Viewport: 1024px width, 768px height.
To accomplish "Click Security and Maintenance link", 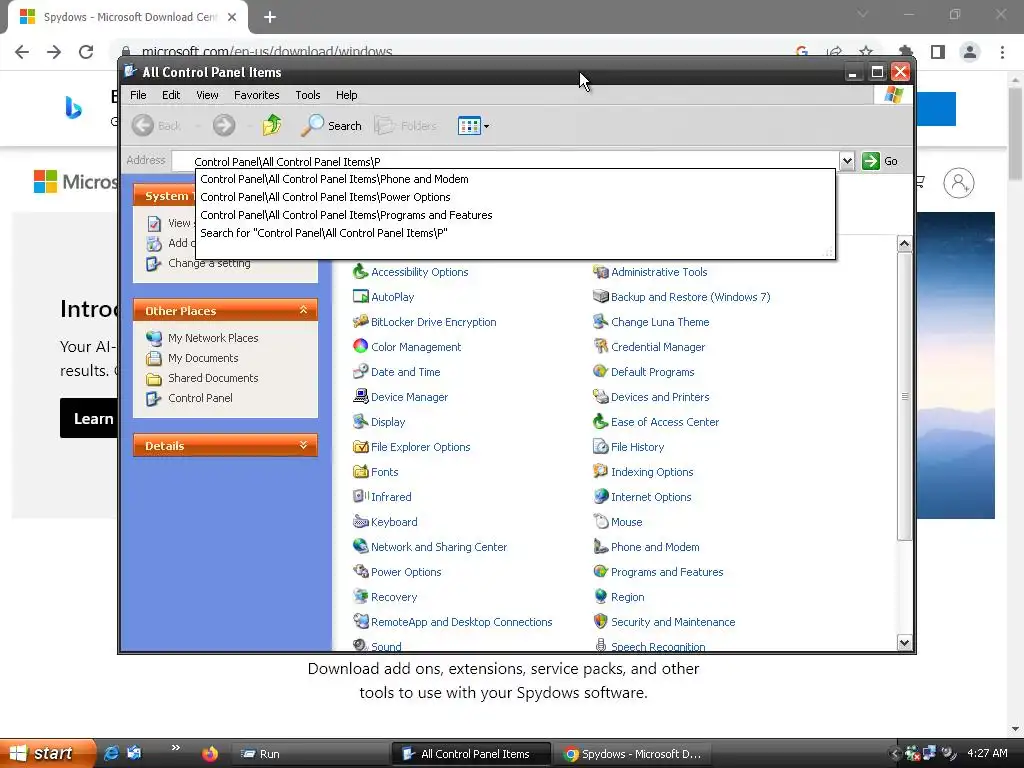I will pyautogui.click(x=673, y=622).
